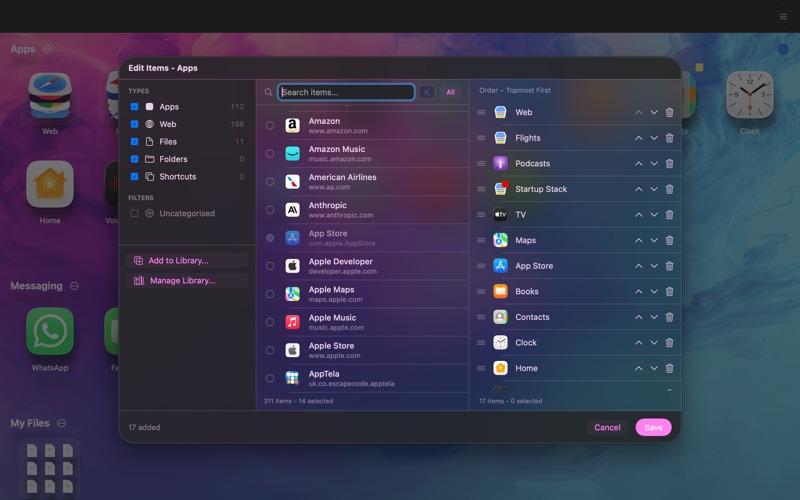Screen dimensions: 800x500
Task: Click the drag handle beside Podcasts
Action: (481, 163)
